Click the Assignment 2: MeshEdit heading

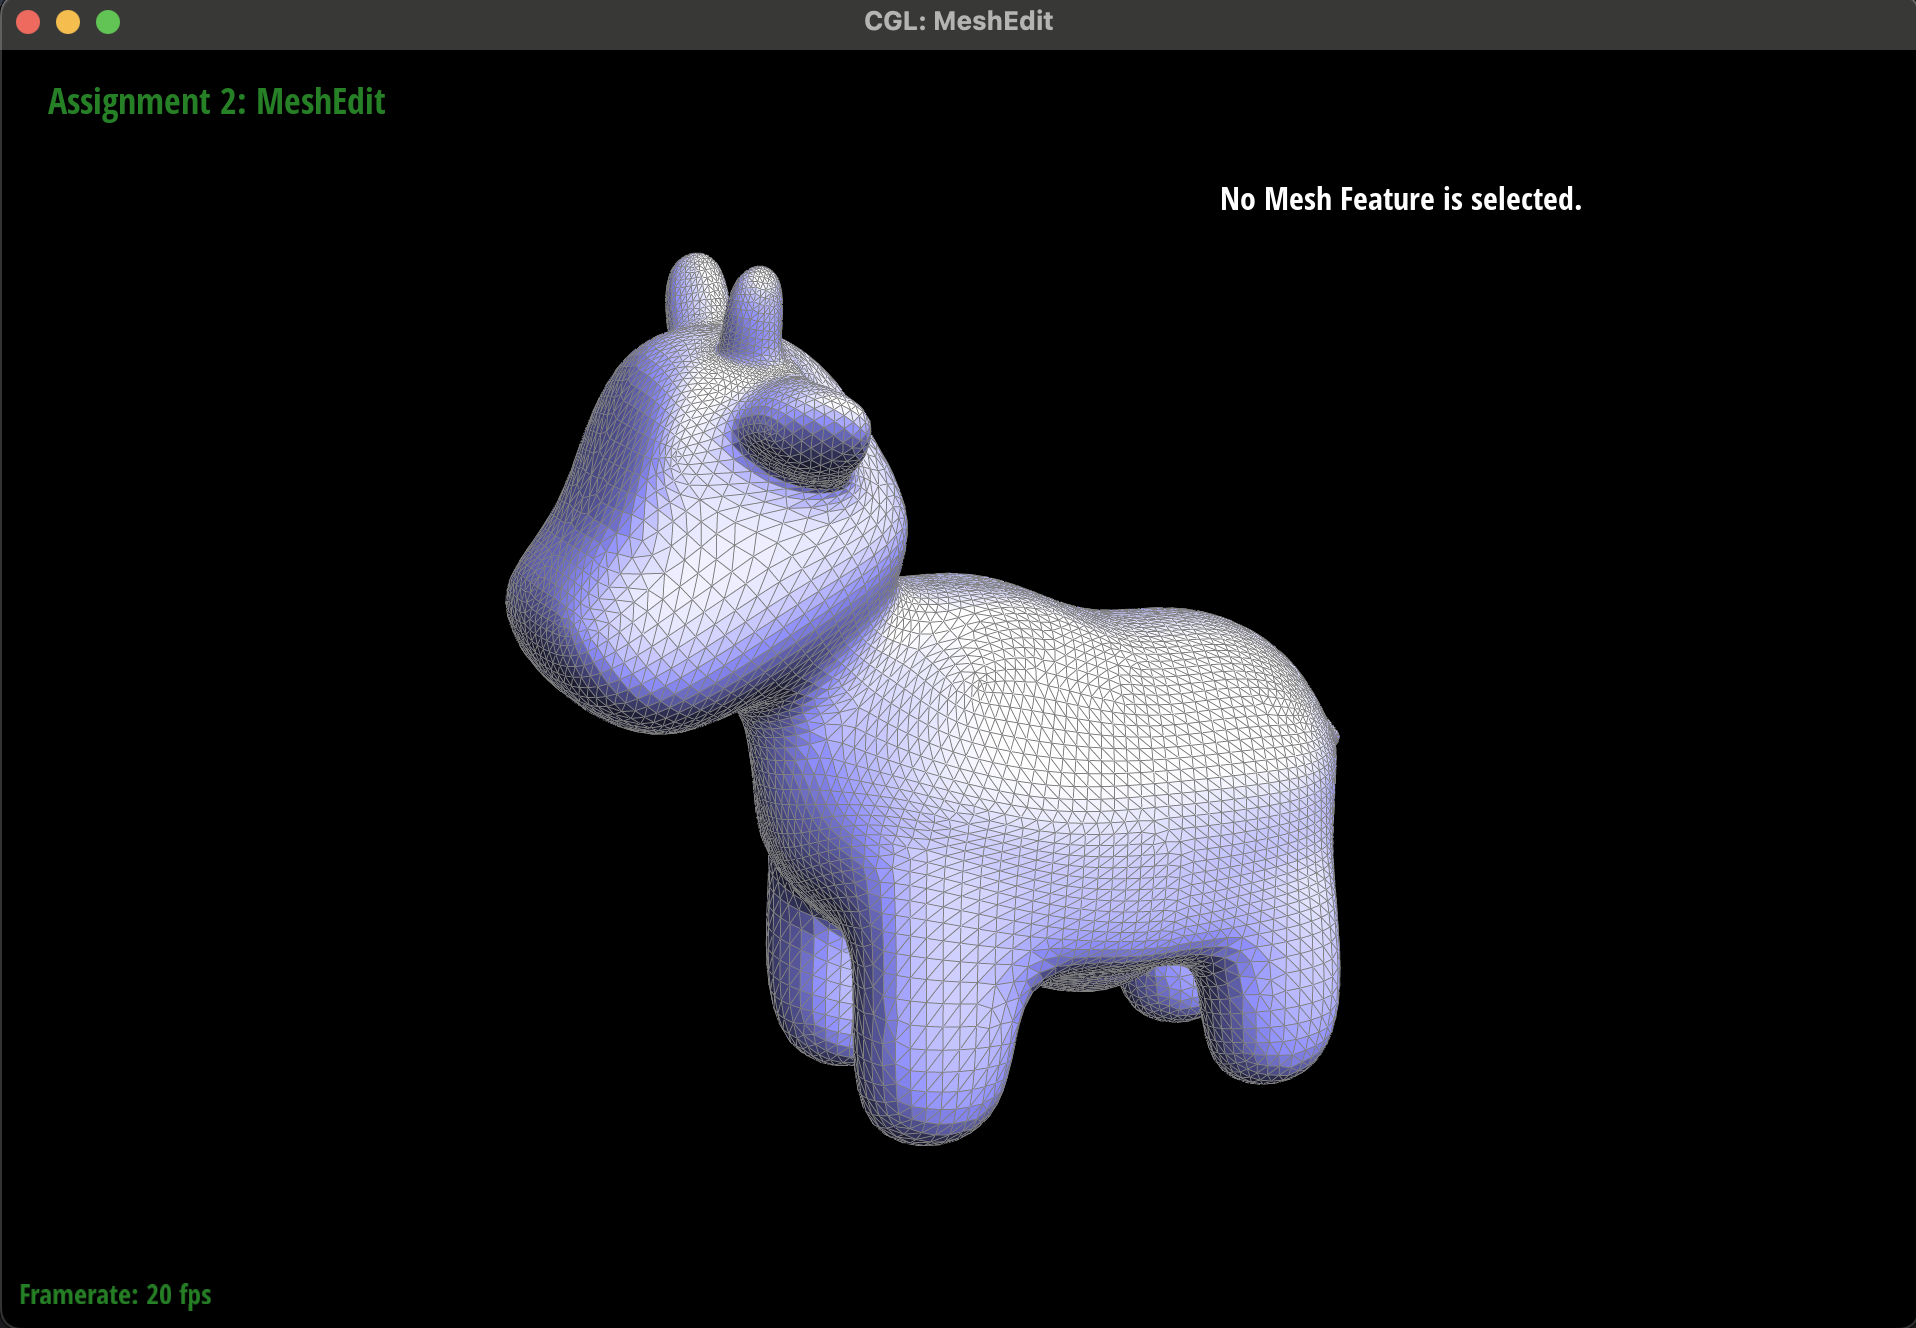[x=216, y=102]
